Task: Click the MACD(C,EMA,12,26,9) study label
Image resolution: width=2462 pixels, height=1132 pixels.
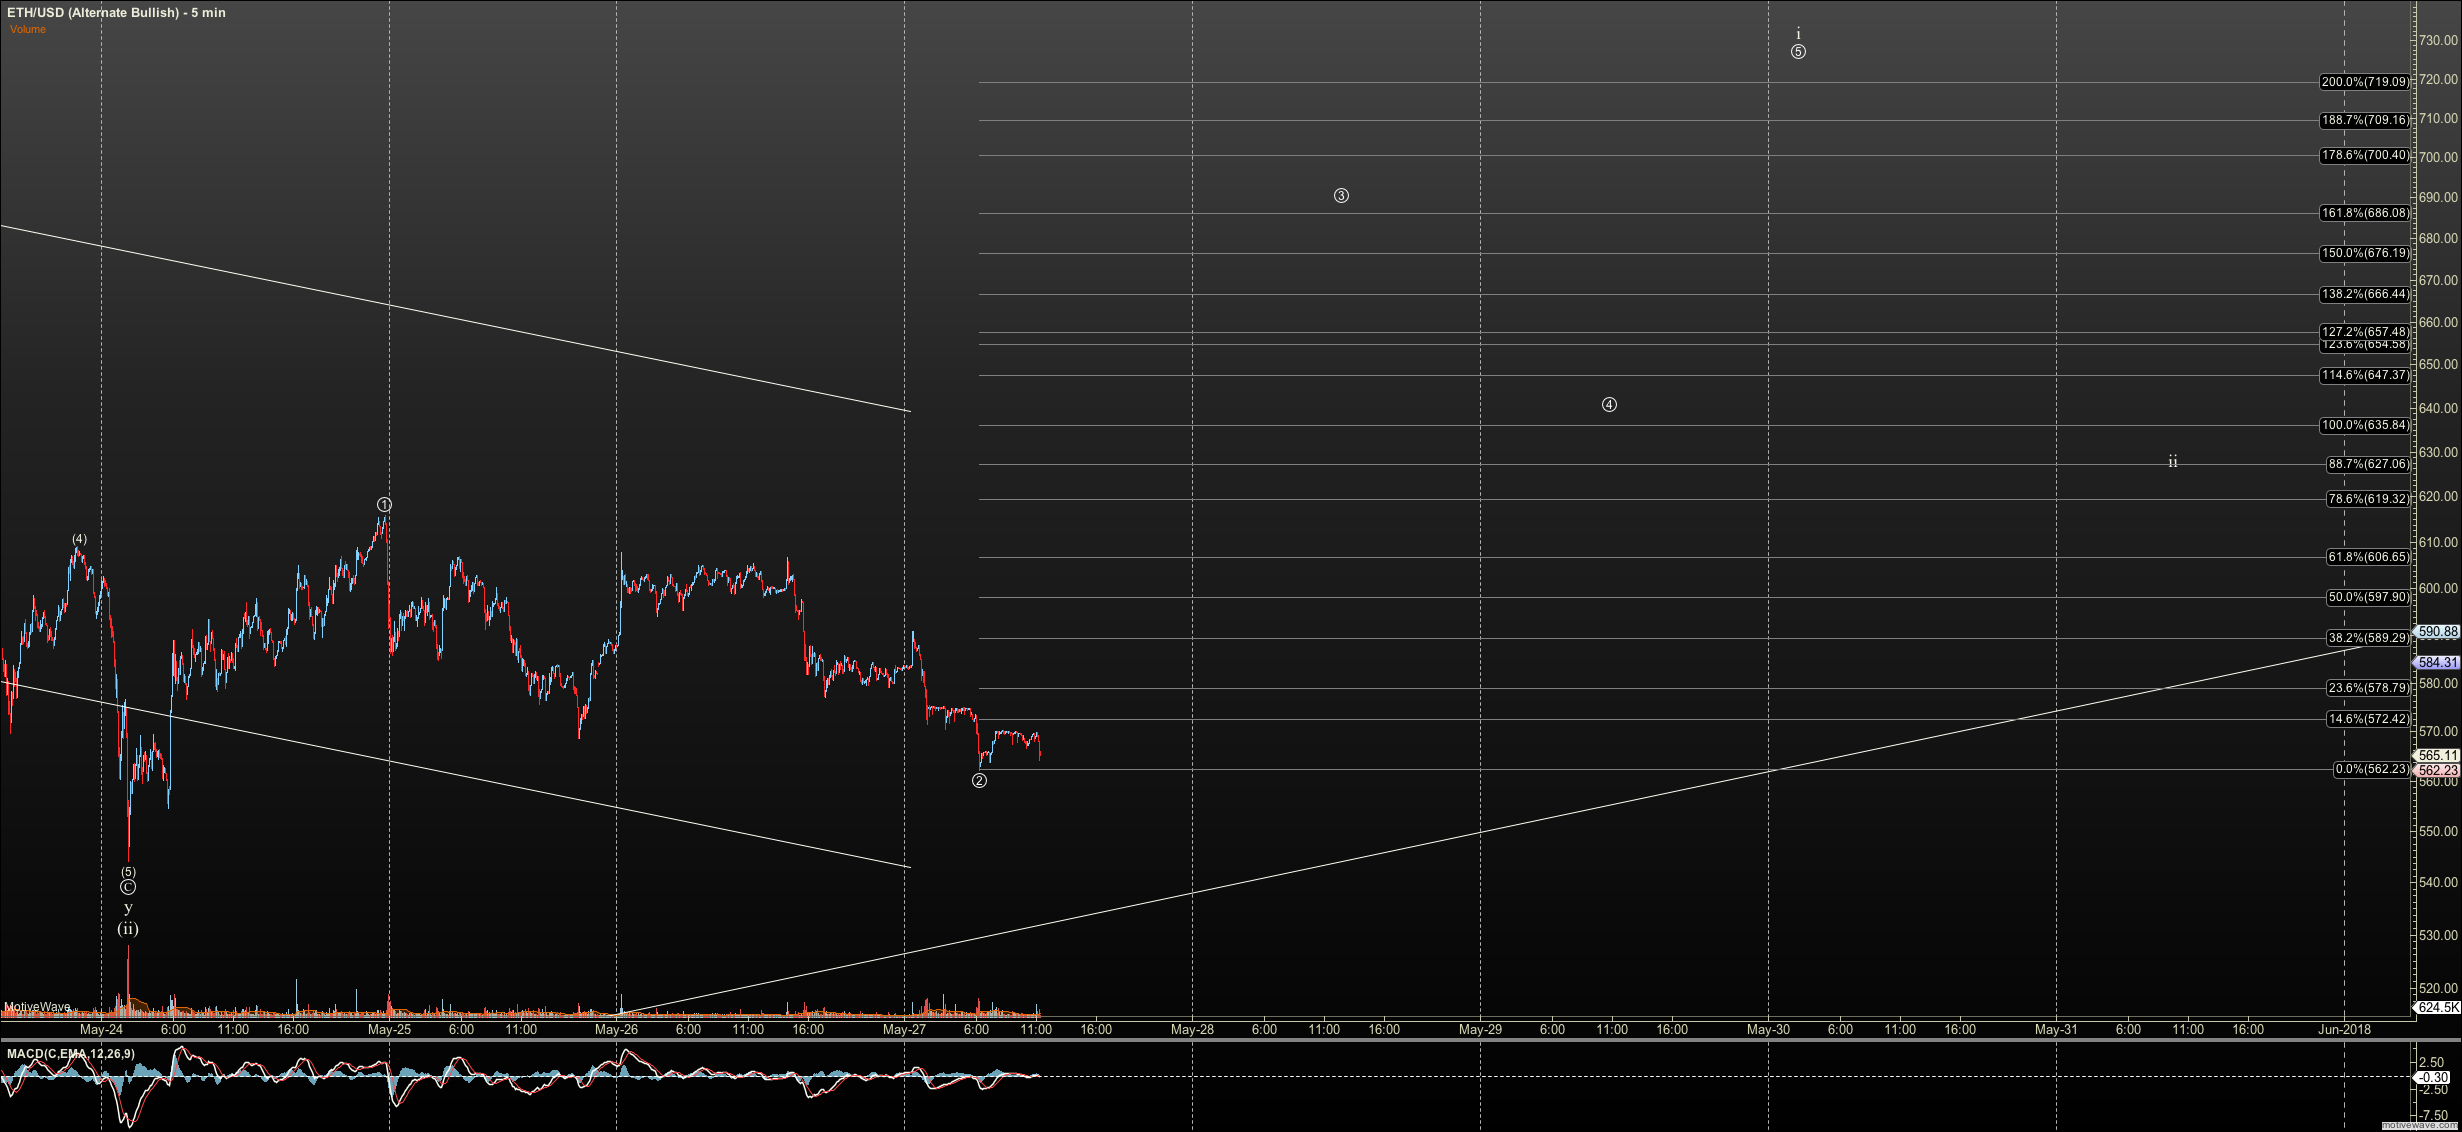Action: [70, 1054]
